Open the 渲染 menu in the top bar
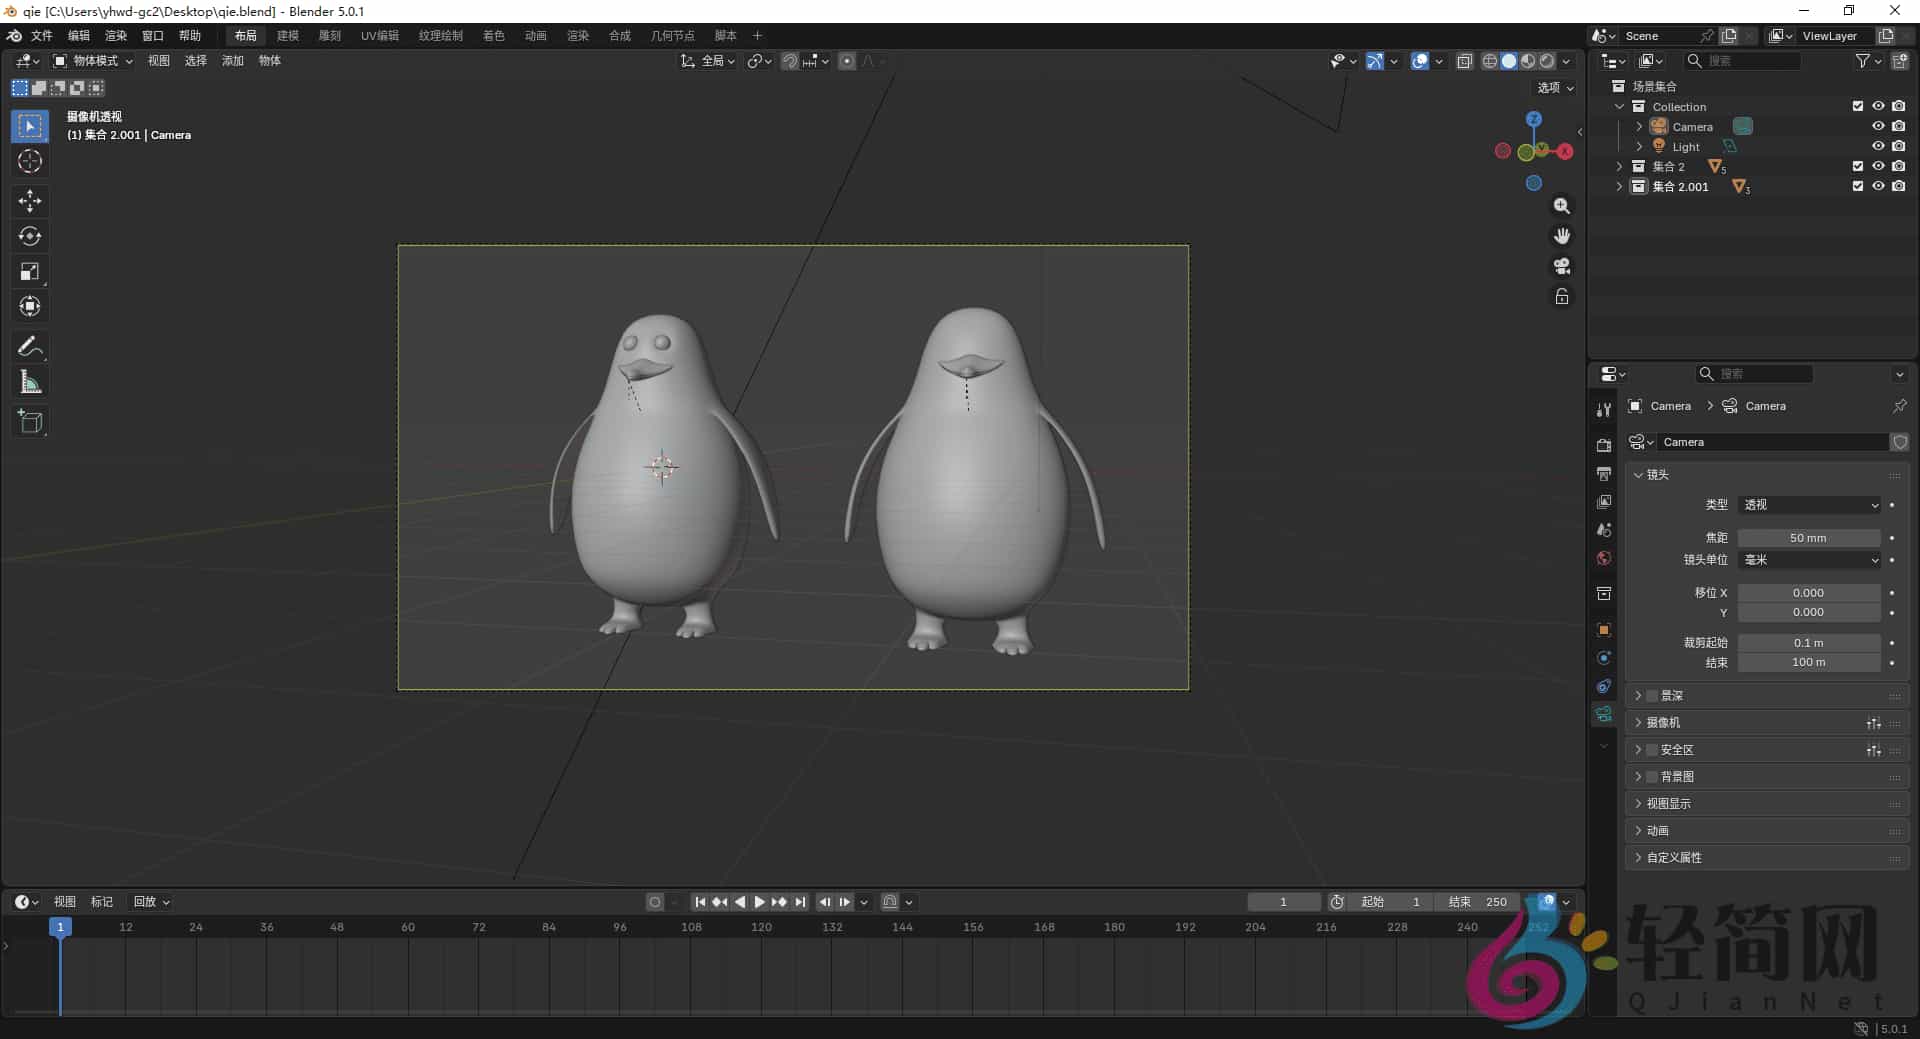Viewport: 1920px width, 1039px height. (116, 35)
